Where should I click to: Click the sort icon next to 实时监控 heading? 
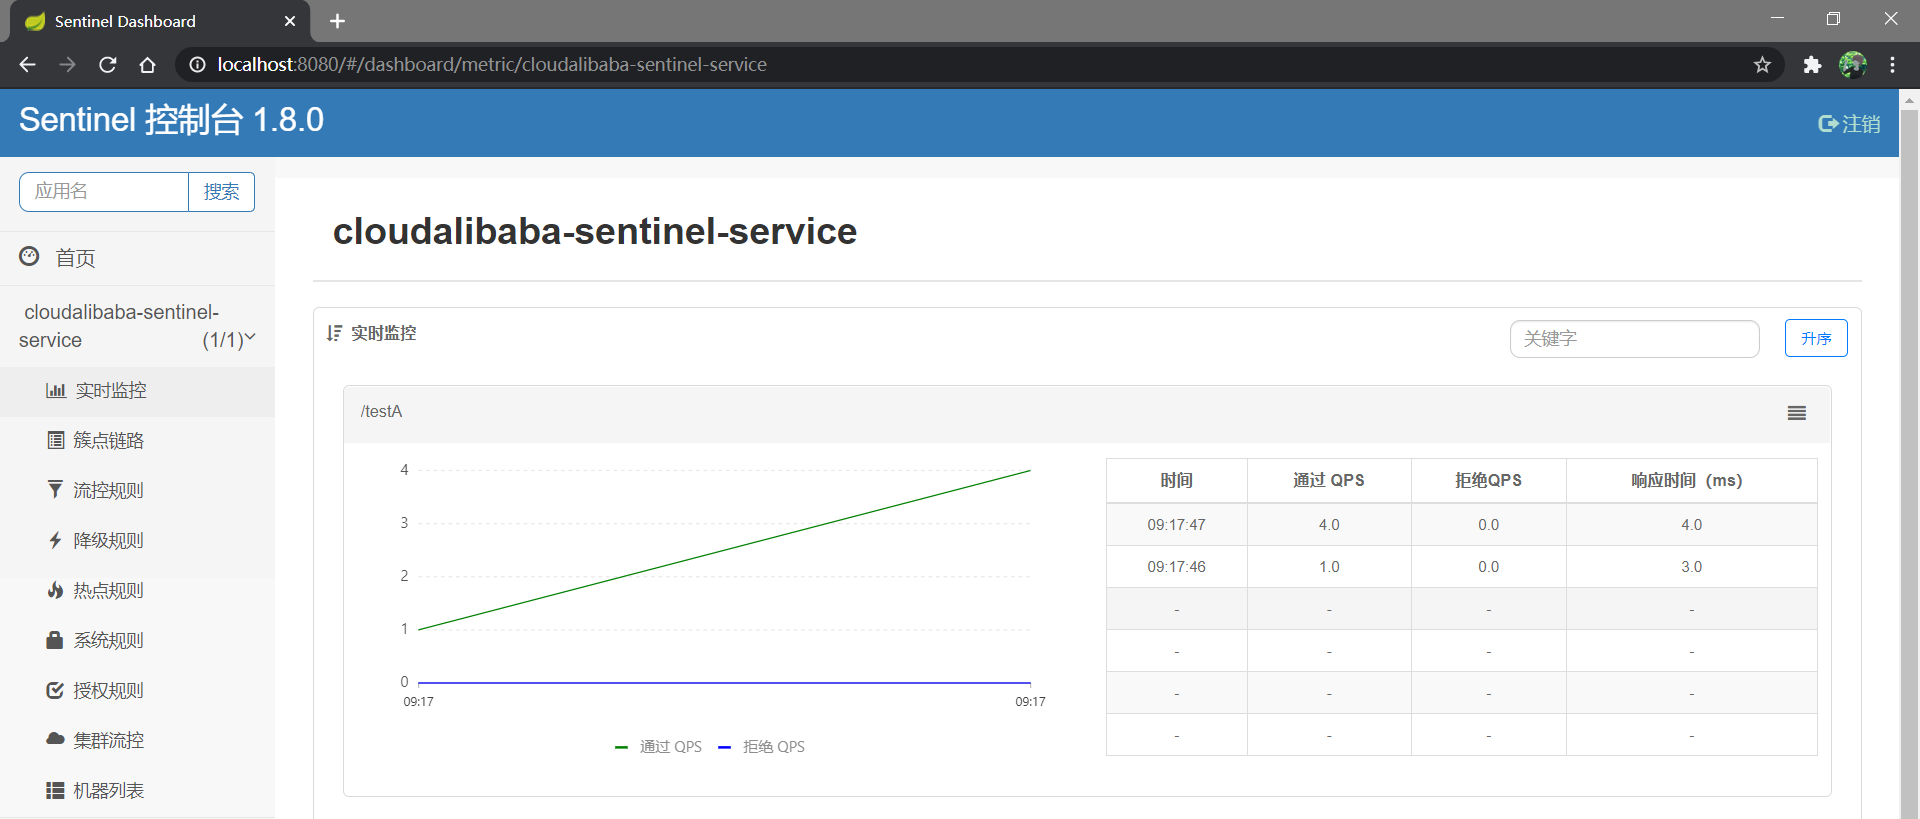click(334, 333)
